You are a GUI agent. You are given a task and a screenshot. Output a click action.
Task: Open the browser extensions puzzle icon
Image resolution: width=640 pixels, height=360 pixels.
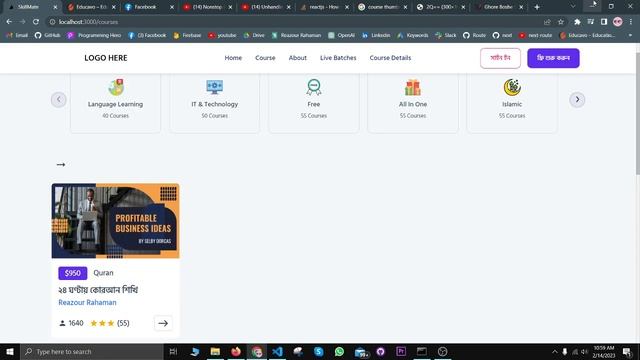tap(577, 22)
